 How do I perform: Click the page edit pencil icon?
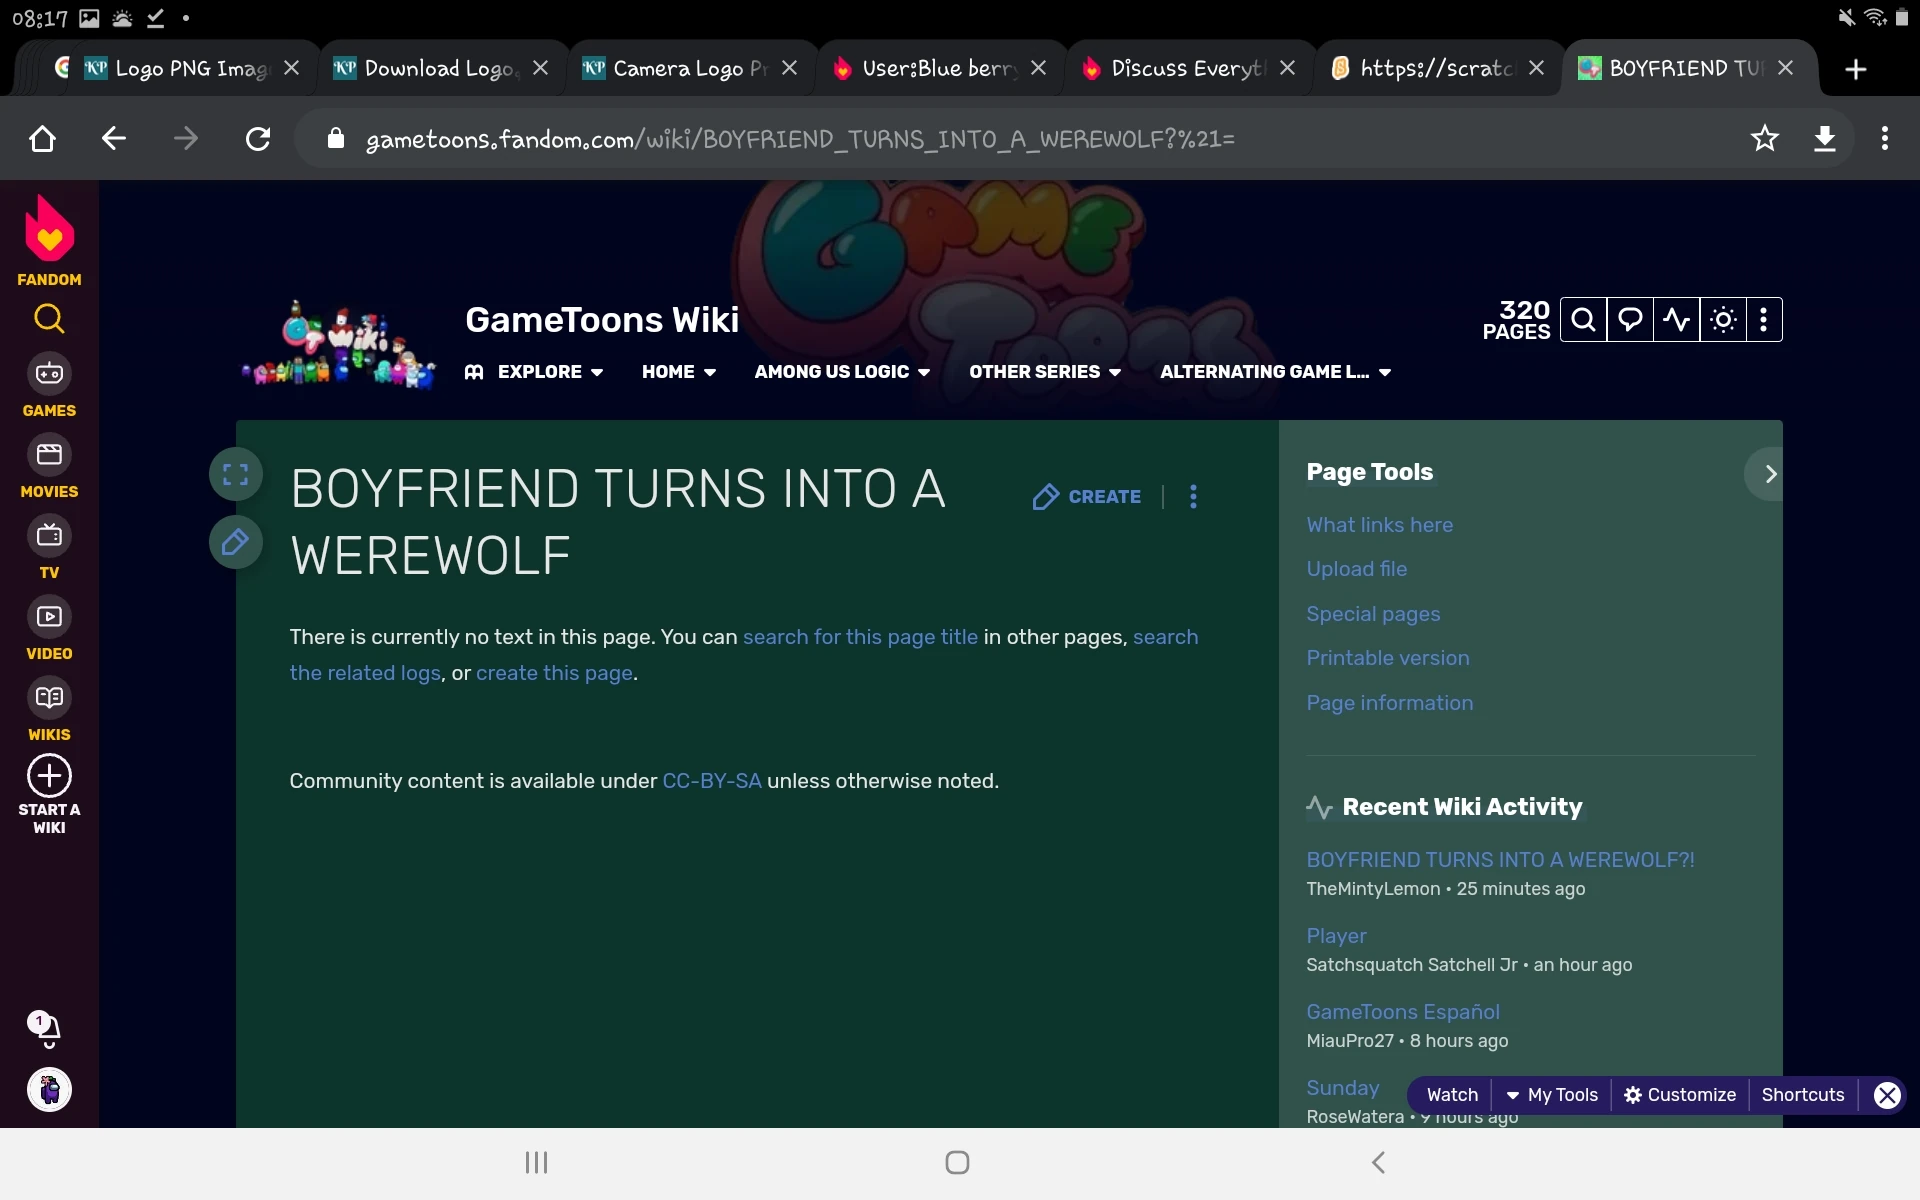pos(235,542)
